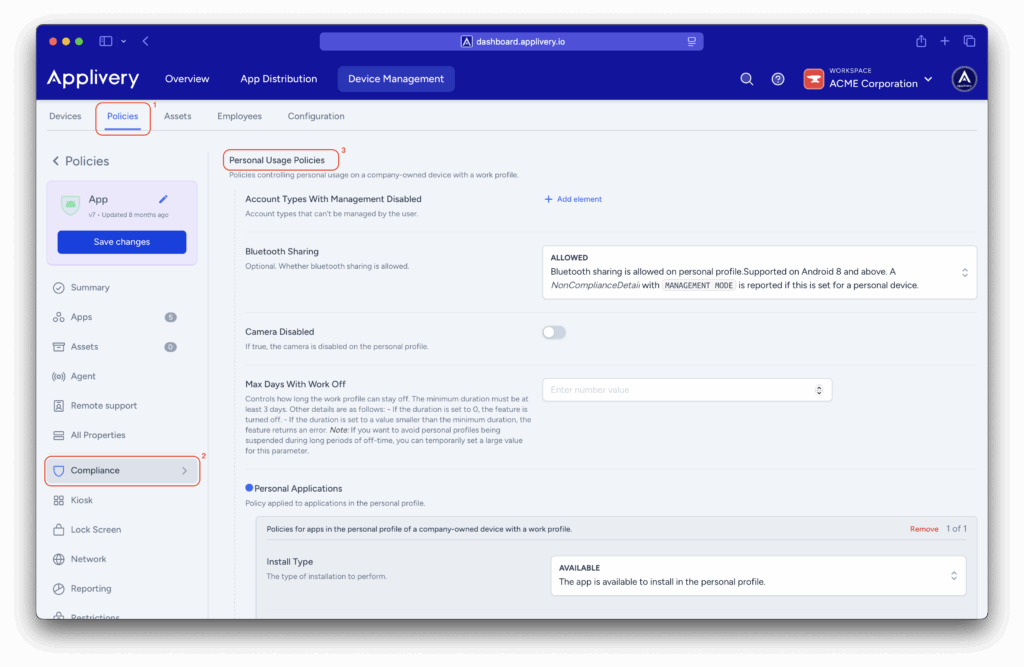Open a new Safari tab with plus icon
This screenshot has width=1024, height=667.
(945, 41)
